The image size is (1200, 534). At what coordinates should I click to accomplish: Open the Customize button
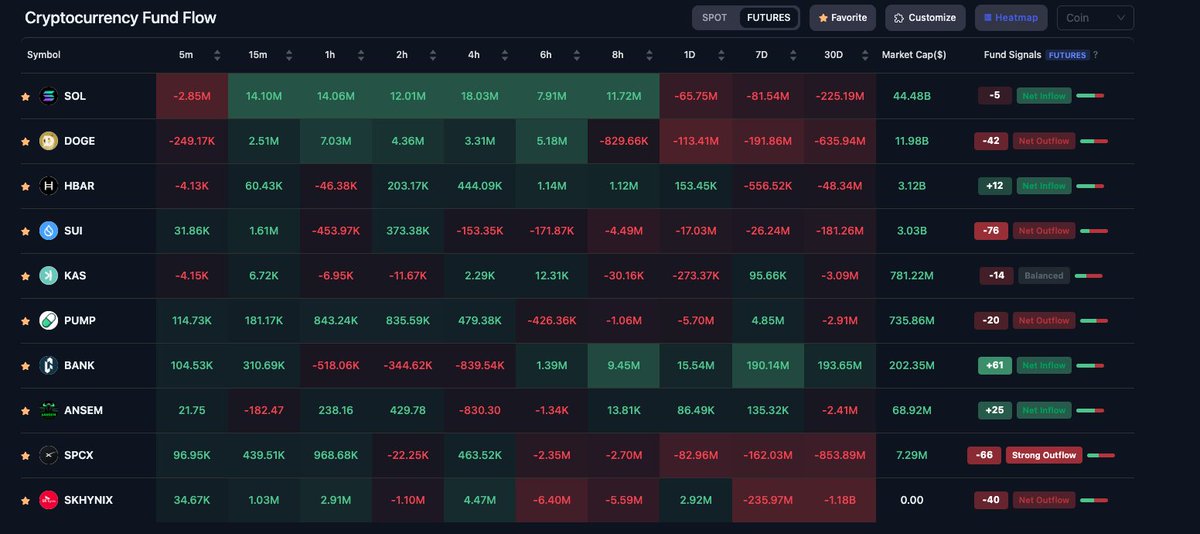click(925, 18)
